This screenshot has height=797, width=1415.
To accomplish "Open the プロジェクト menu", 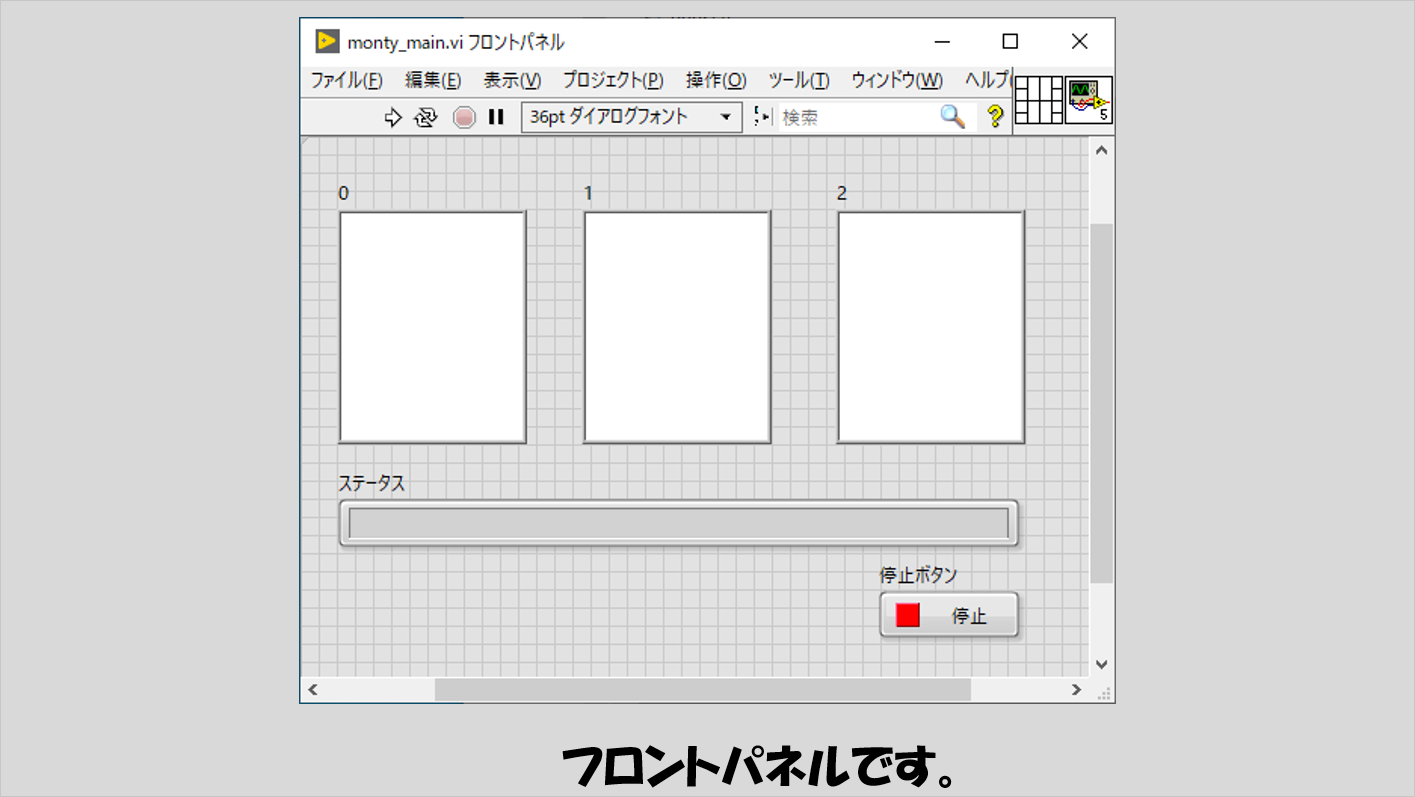I will tap(612, 80).
